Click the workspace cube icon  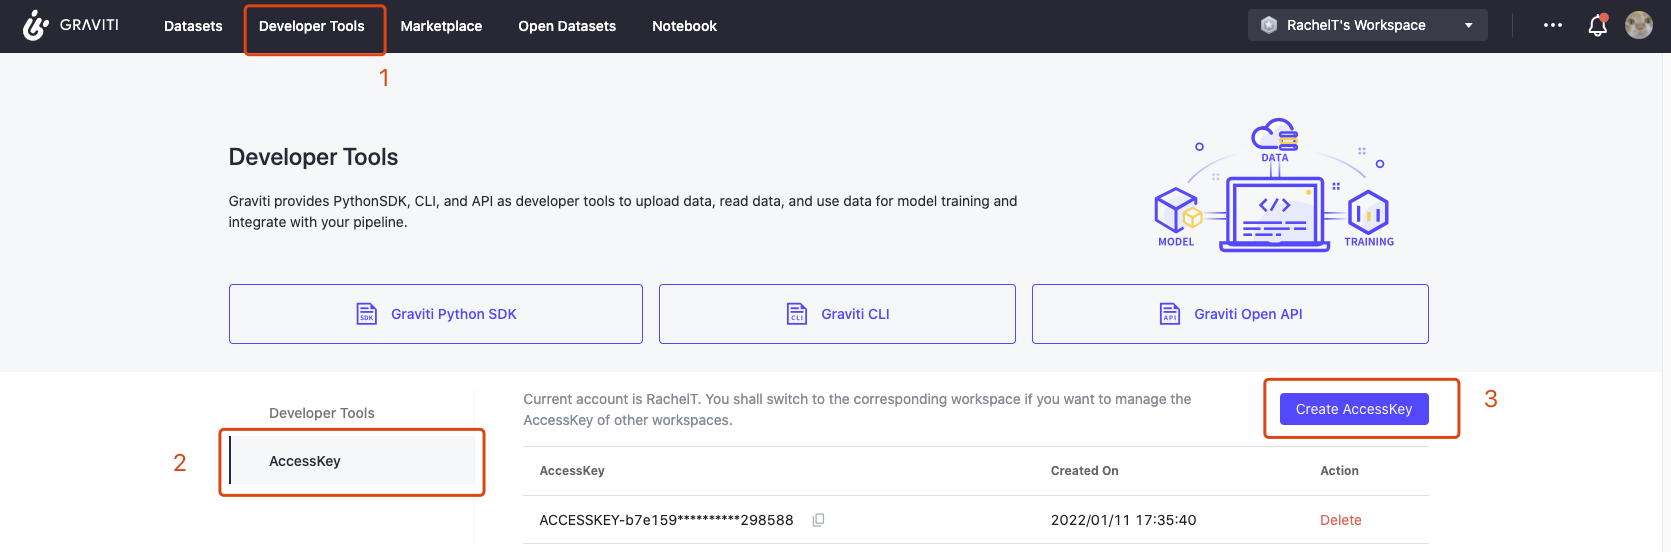coord(1269,25)
